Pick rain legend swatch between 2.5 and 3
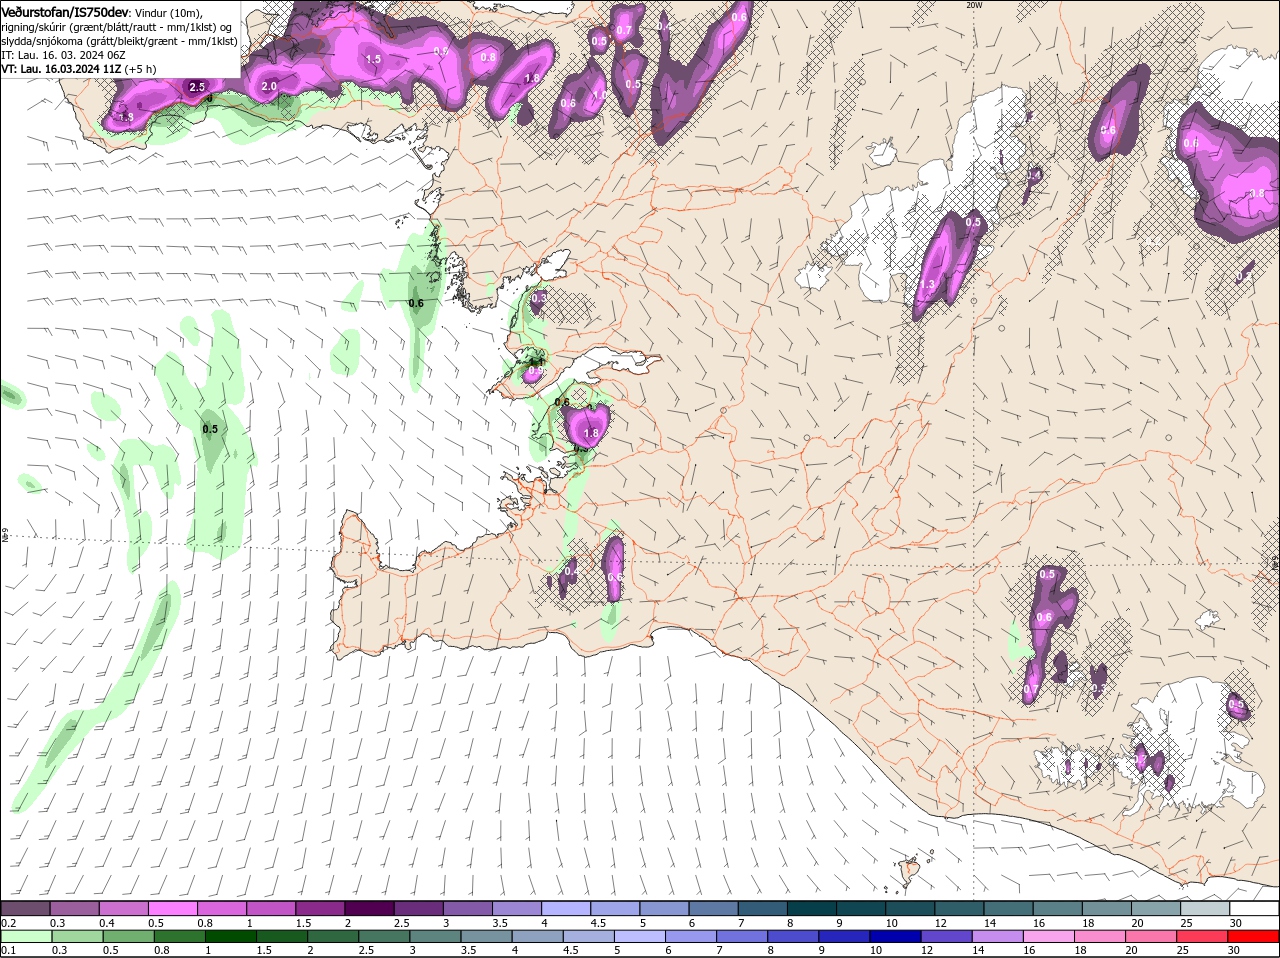The width and height of the screenshot is (1280, 958). (386, 936)
